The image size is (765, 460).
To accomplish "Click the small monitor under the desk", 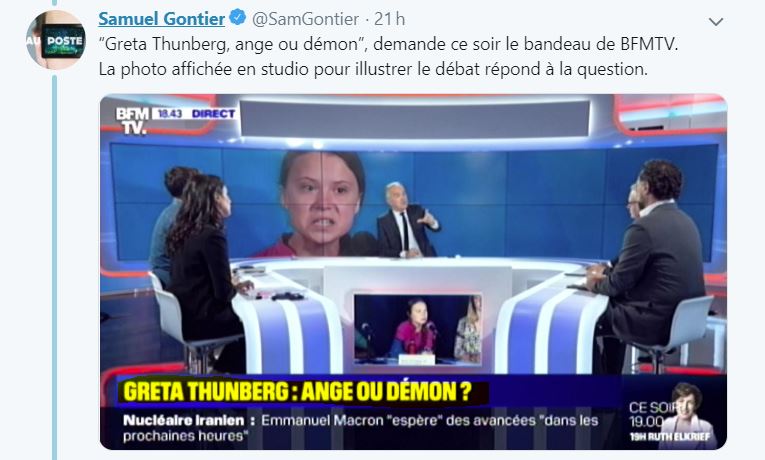I will coord(418,329).
